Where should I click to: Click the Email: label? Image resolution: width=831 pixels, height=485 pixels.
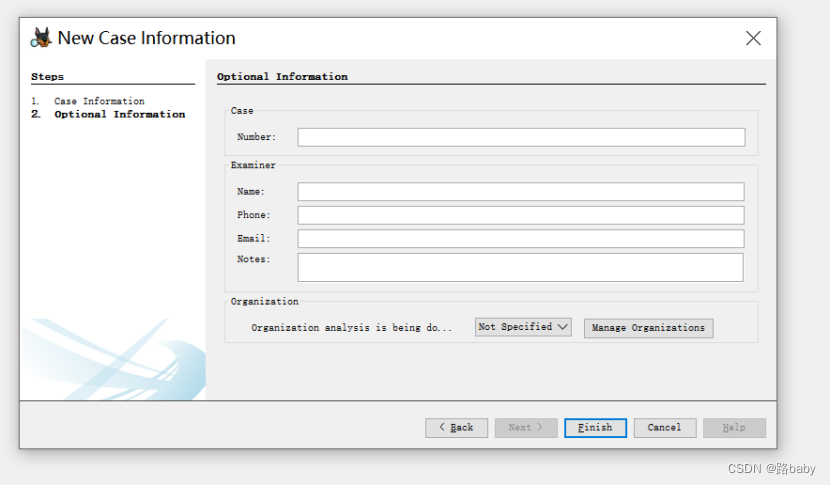pyautogui.click(x=253, y=239)
